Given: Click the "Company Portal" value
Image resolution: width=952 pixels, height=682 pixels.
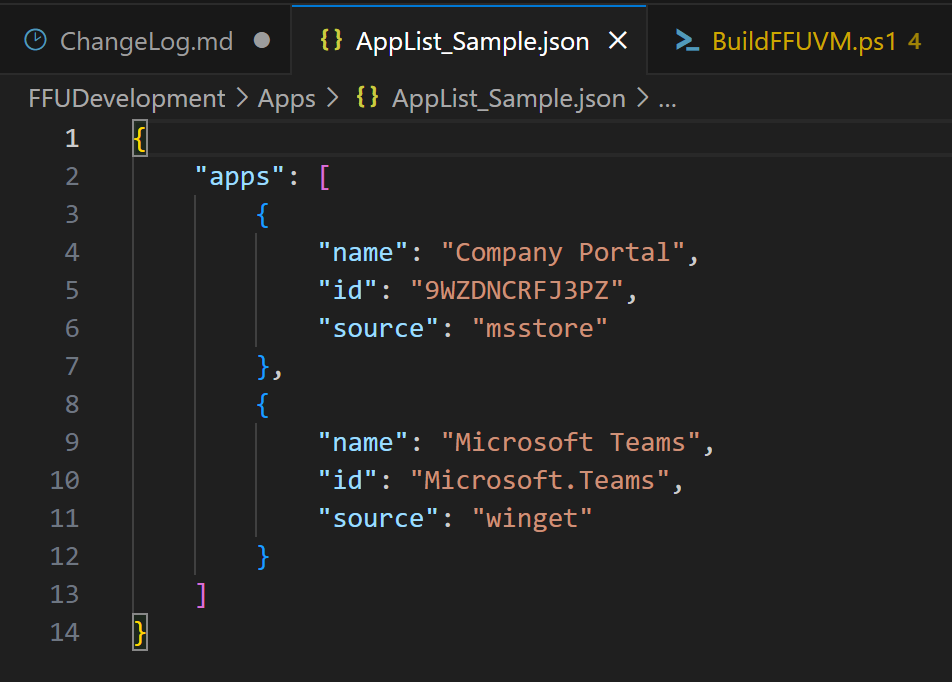Looking at the screenshot, I should (563, 253).
